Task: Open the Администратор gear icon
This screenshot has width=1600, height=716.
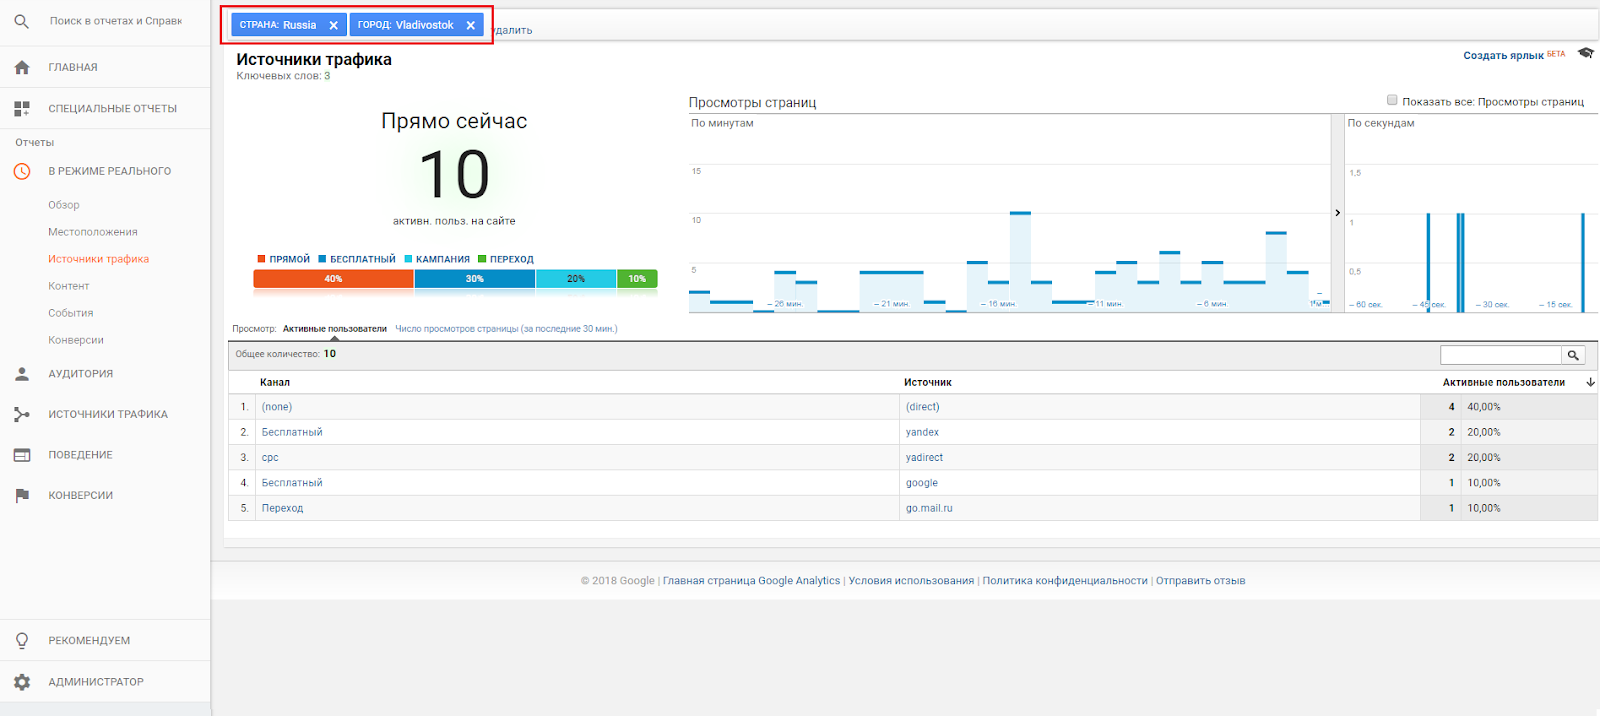Action: point(22,682)
